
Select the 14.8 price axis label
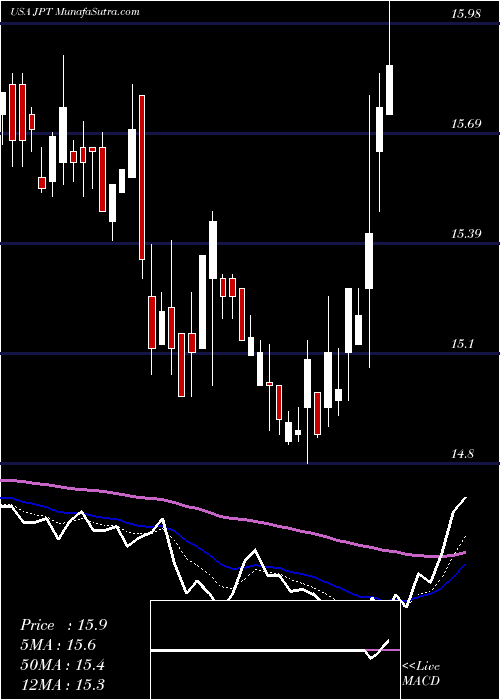pos(462,454)
